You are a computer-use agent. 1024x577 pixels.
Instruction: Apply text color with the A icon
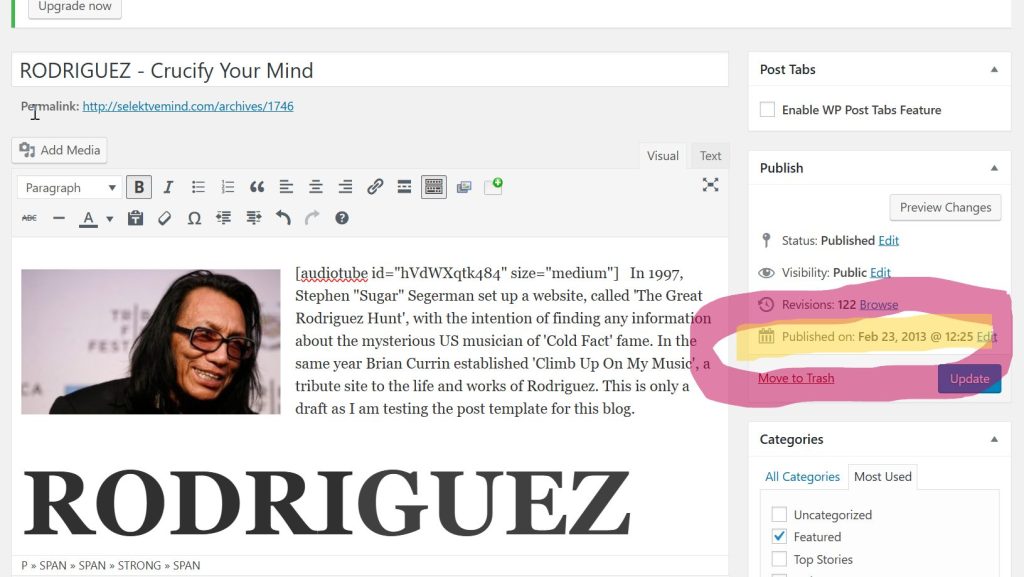[88, 218]
